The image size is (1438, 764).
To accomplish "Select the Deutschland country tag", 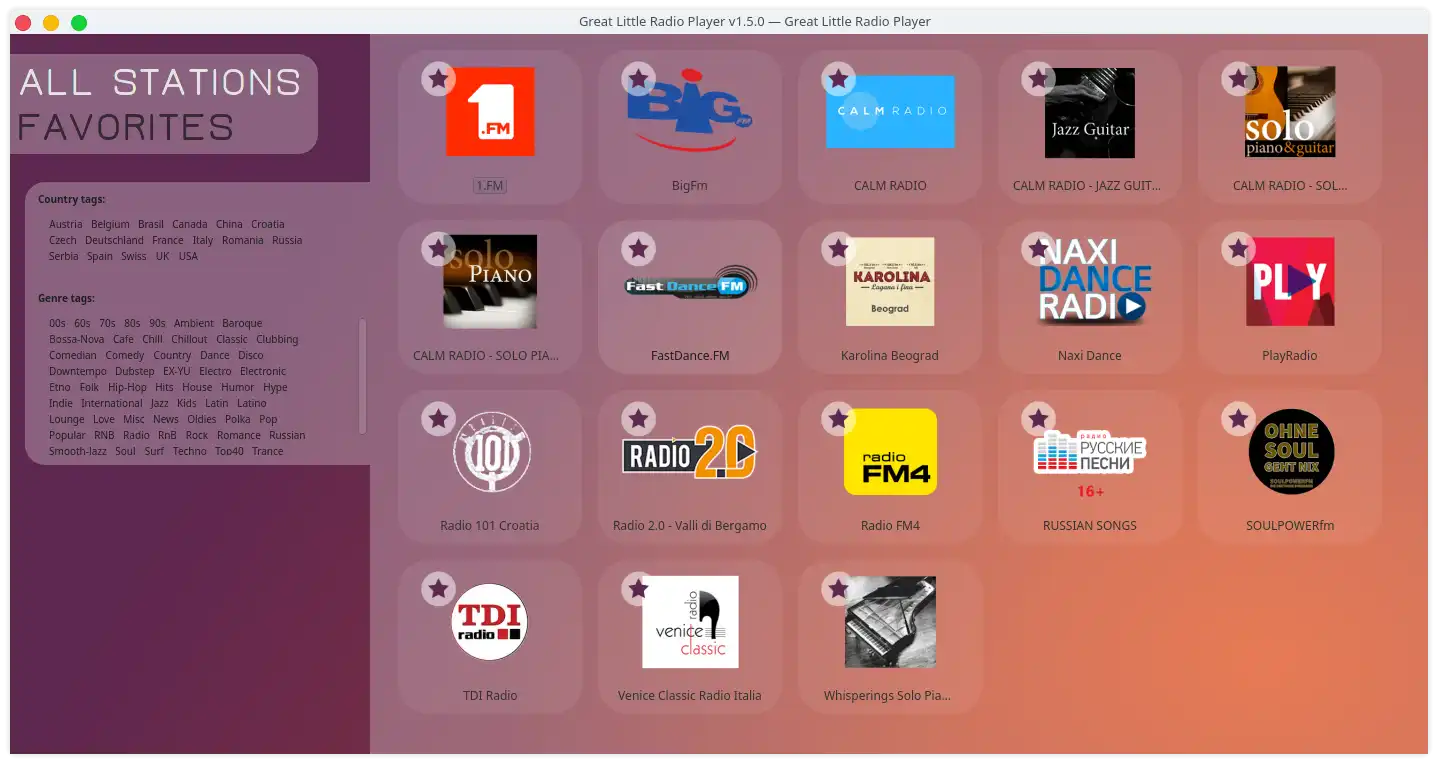I will click(x=114, y=240).
